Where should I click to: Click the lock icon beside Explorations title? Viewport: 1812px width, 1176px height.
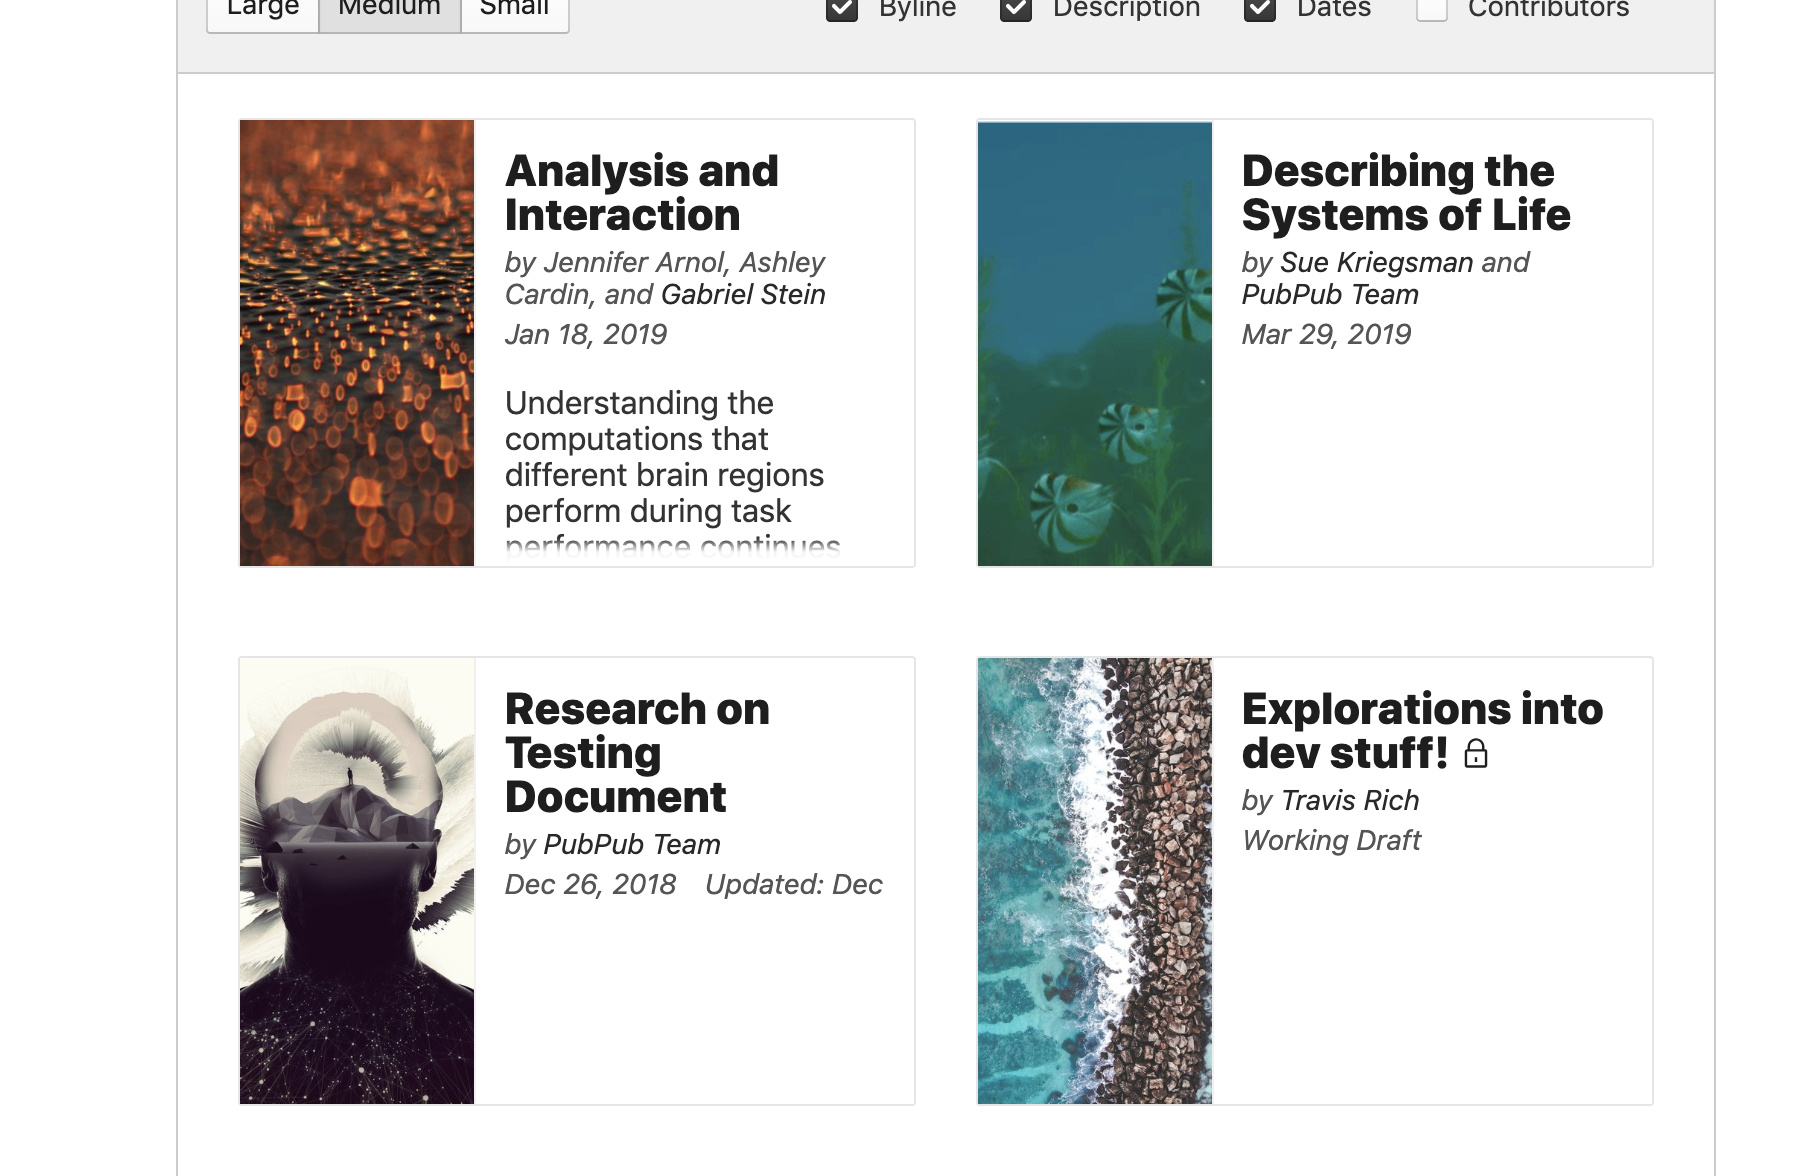coord(1475,754)
